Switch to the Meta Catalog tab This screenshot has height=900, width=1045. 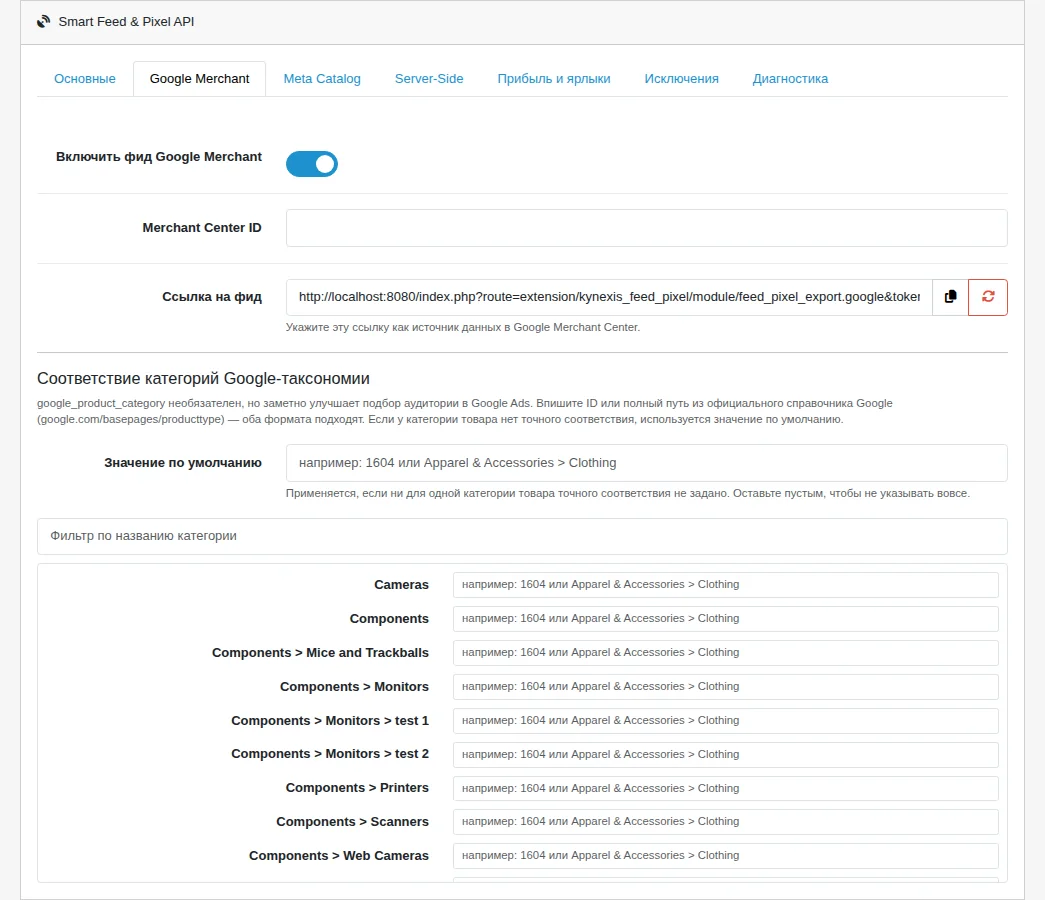pyautogui.click(x=322, y=79)
